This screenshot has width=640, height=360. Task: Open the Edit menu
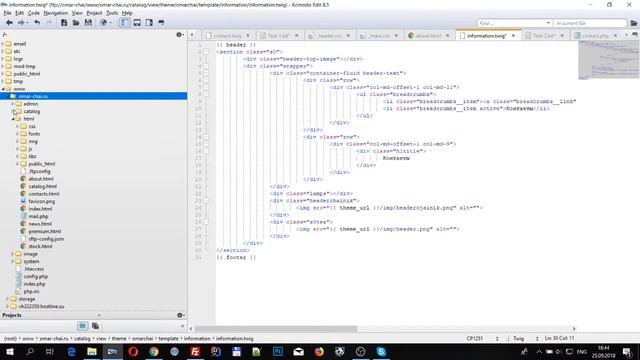point(19,13)
